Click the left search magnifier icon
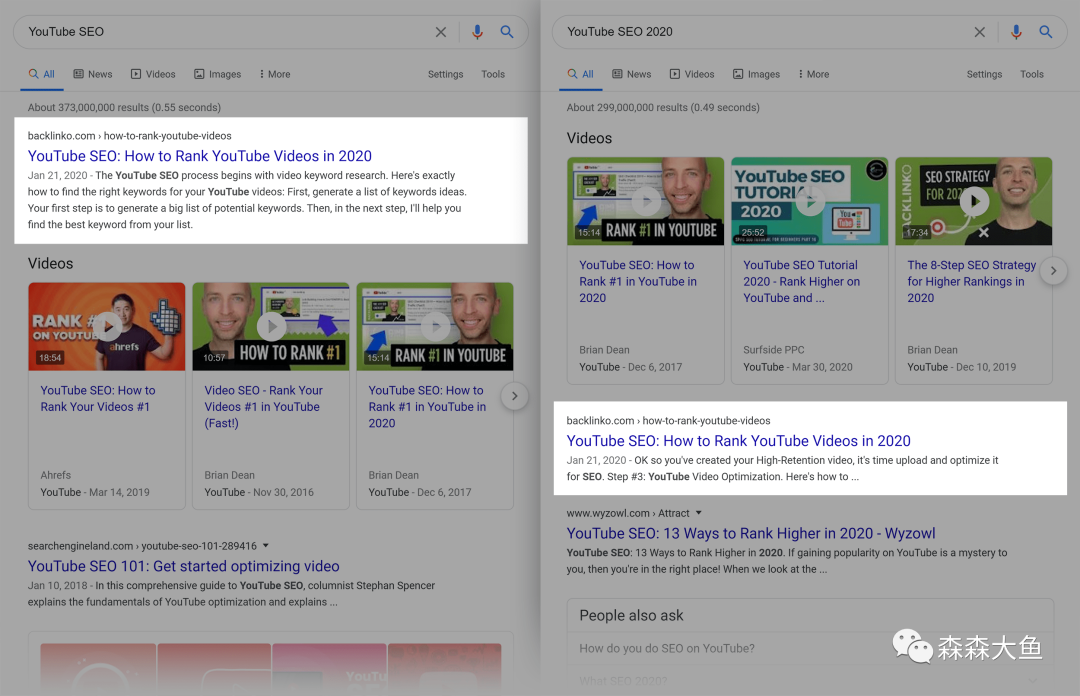This screenshot has width=1080, height=696. coord(507,32)
